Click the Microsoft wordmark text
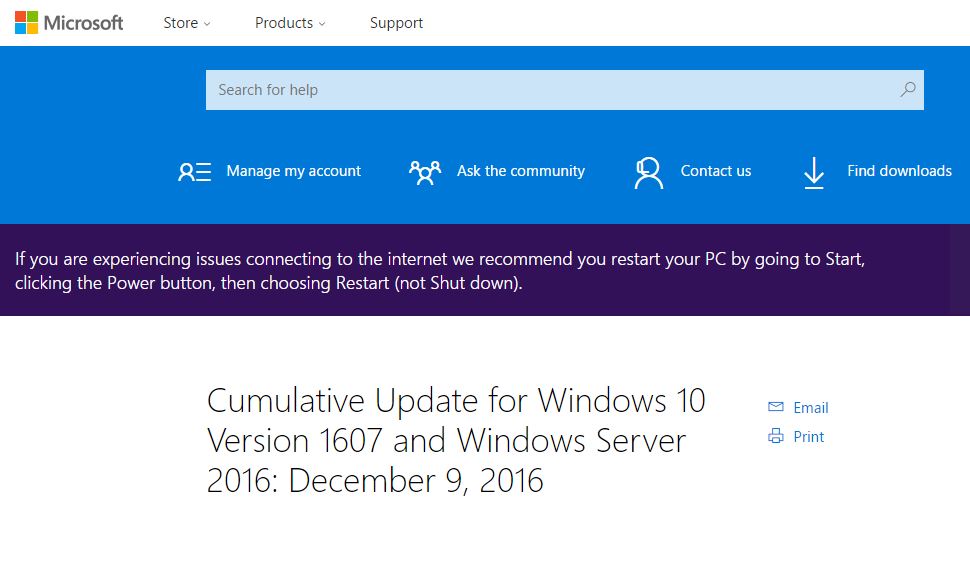This screenshot has width=970, height=562. click(x=84, y=22)
